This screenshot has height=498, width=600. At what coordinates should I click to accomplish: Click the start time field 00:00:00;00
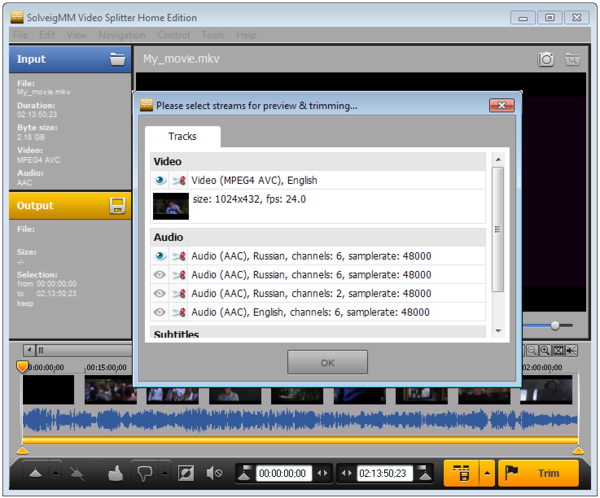284,474
